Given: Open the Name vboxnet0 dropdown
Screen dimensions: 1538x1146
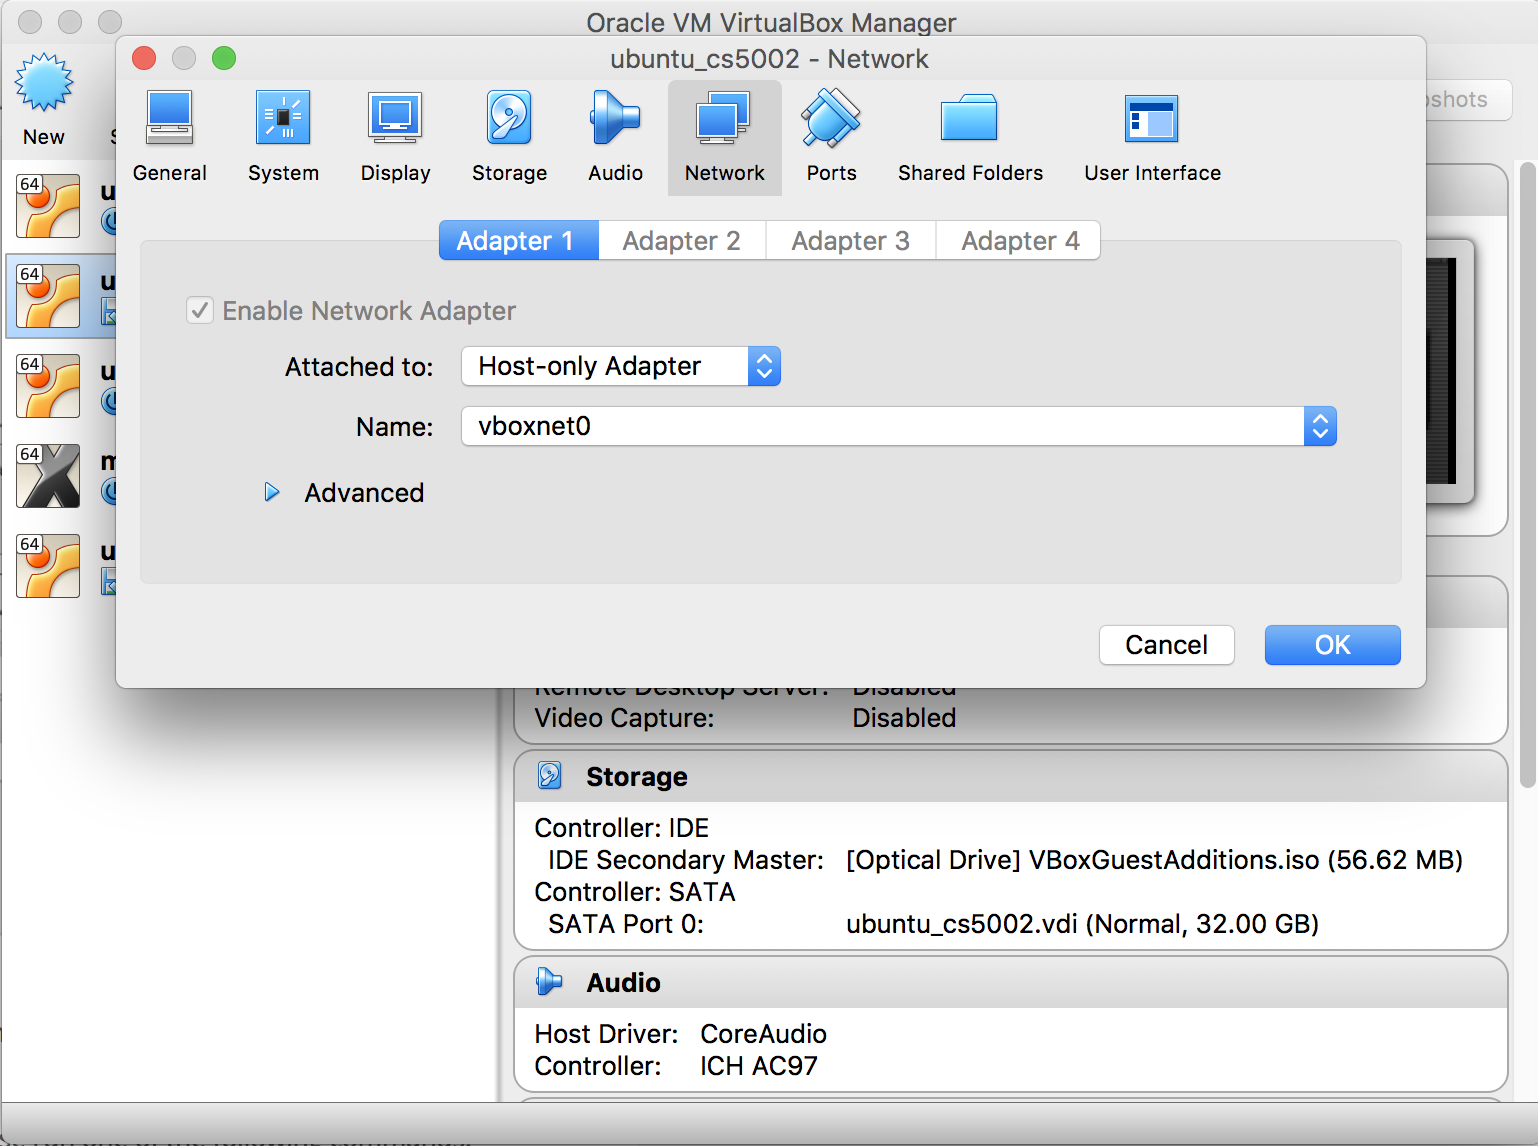Looking at the screenshot, I should click(898, 426).
